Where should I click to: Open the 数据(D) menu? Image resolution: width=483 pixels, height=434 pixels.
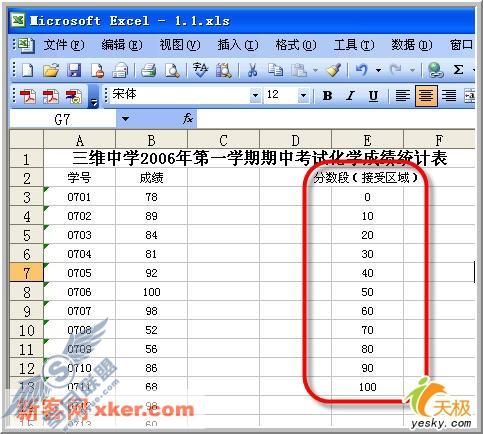(412, 45)
